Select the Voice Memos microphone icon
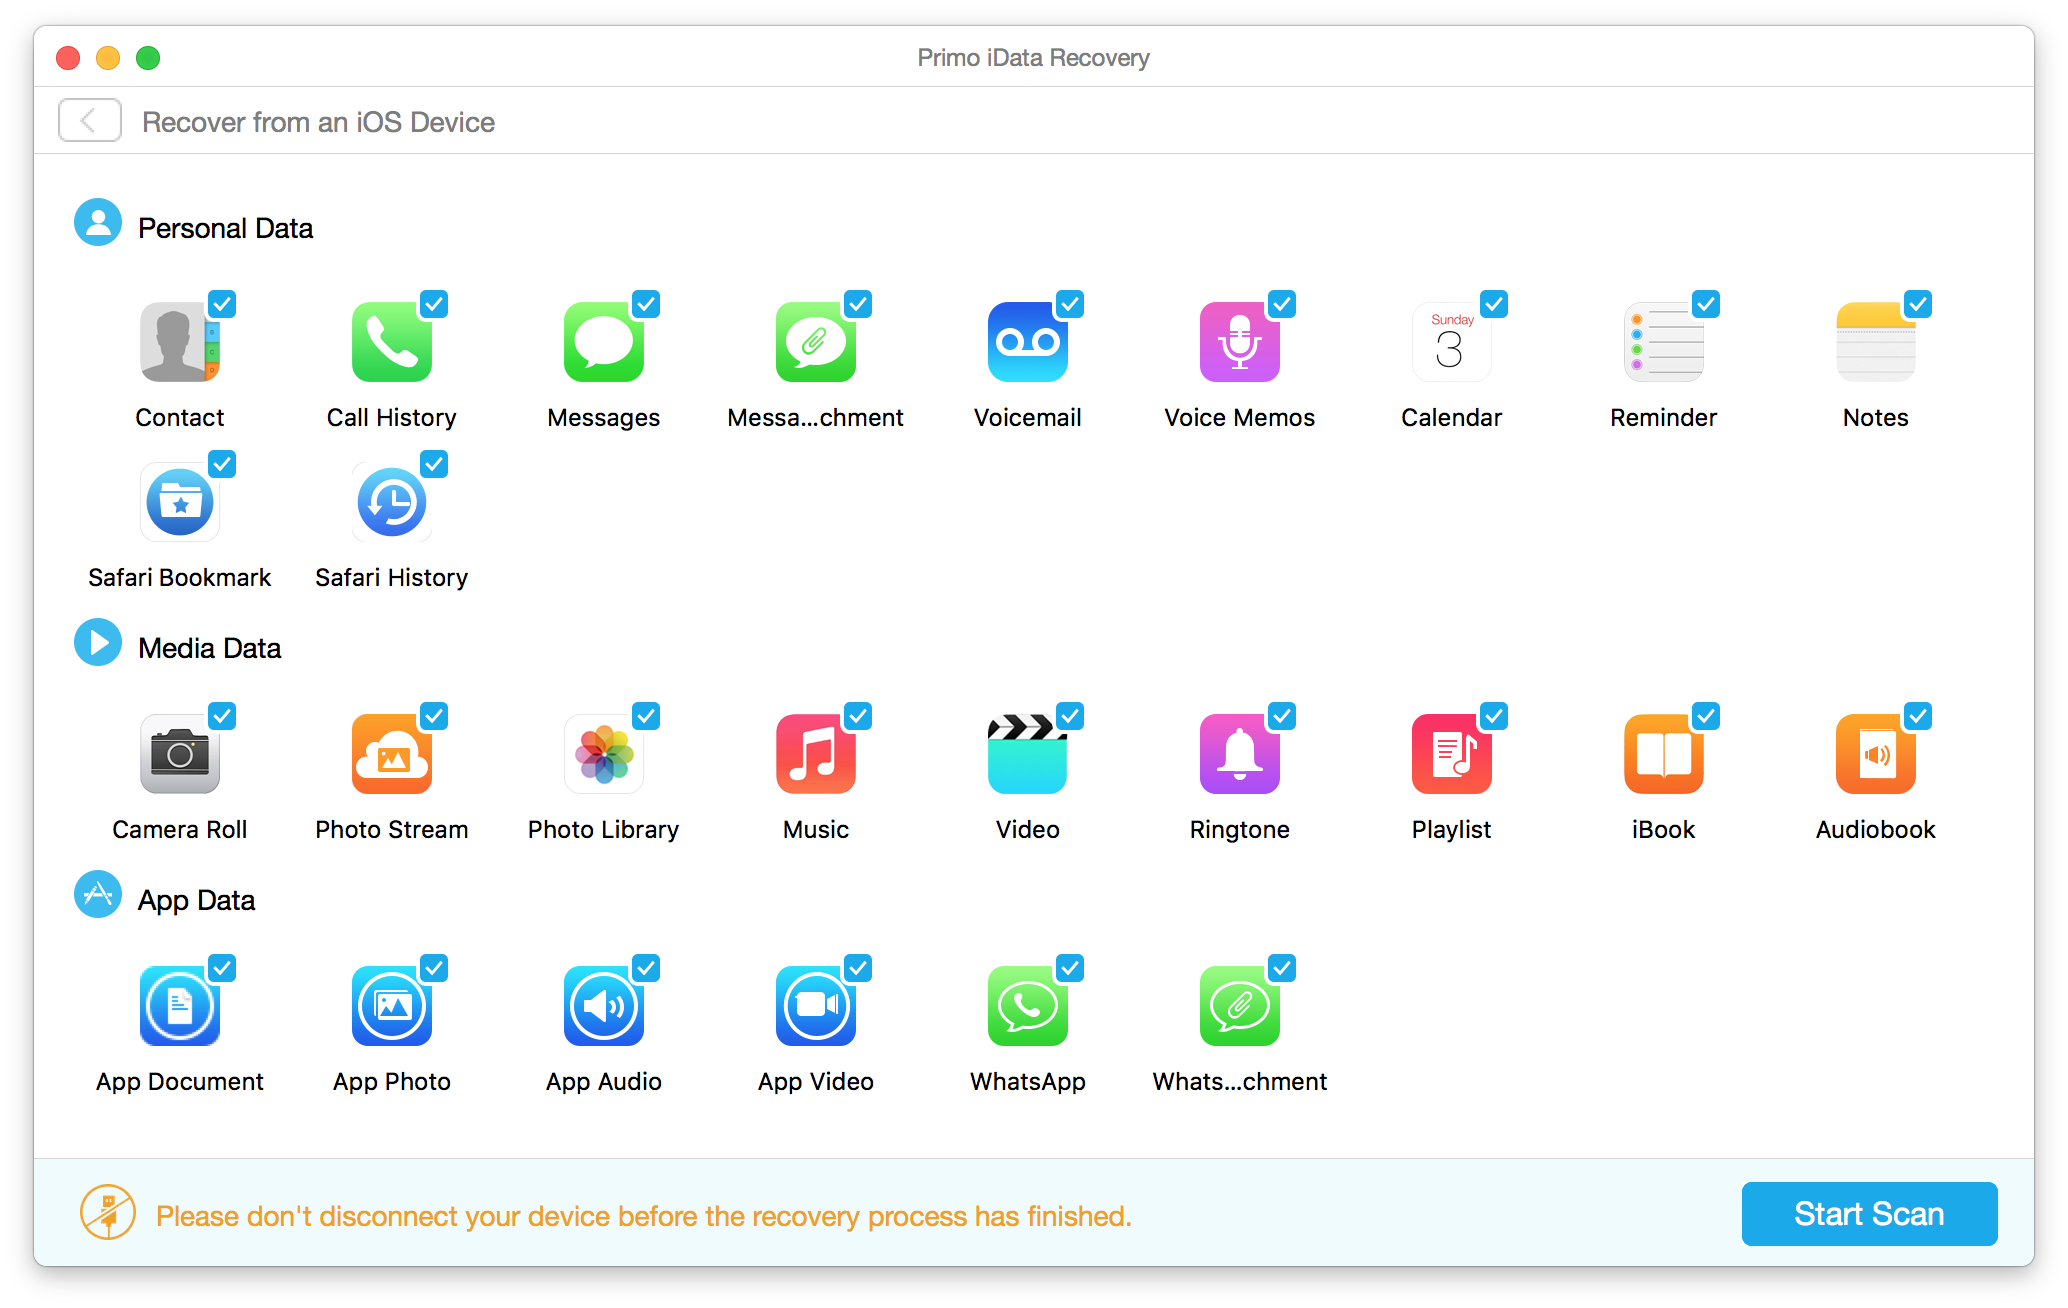 [x=1240, y=342]
